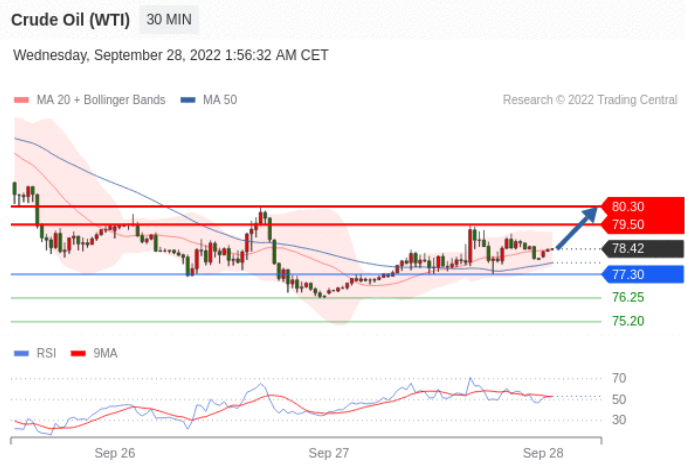Screen dimensions: 685x468
Task: Click the 9MA legend label
Action: click(x=105, y=354)
